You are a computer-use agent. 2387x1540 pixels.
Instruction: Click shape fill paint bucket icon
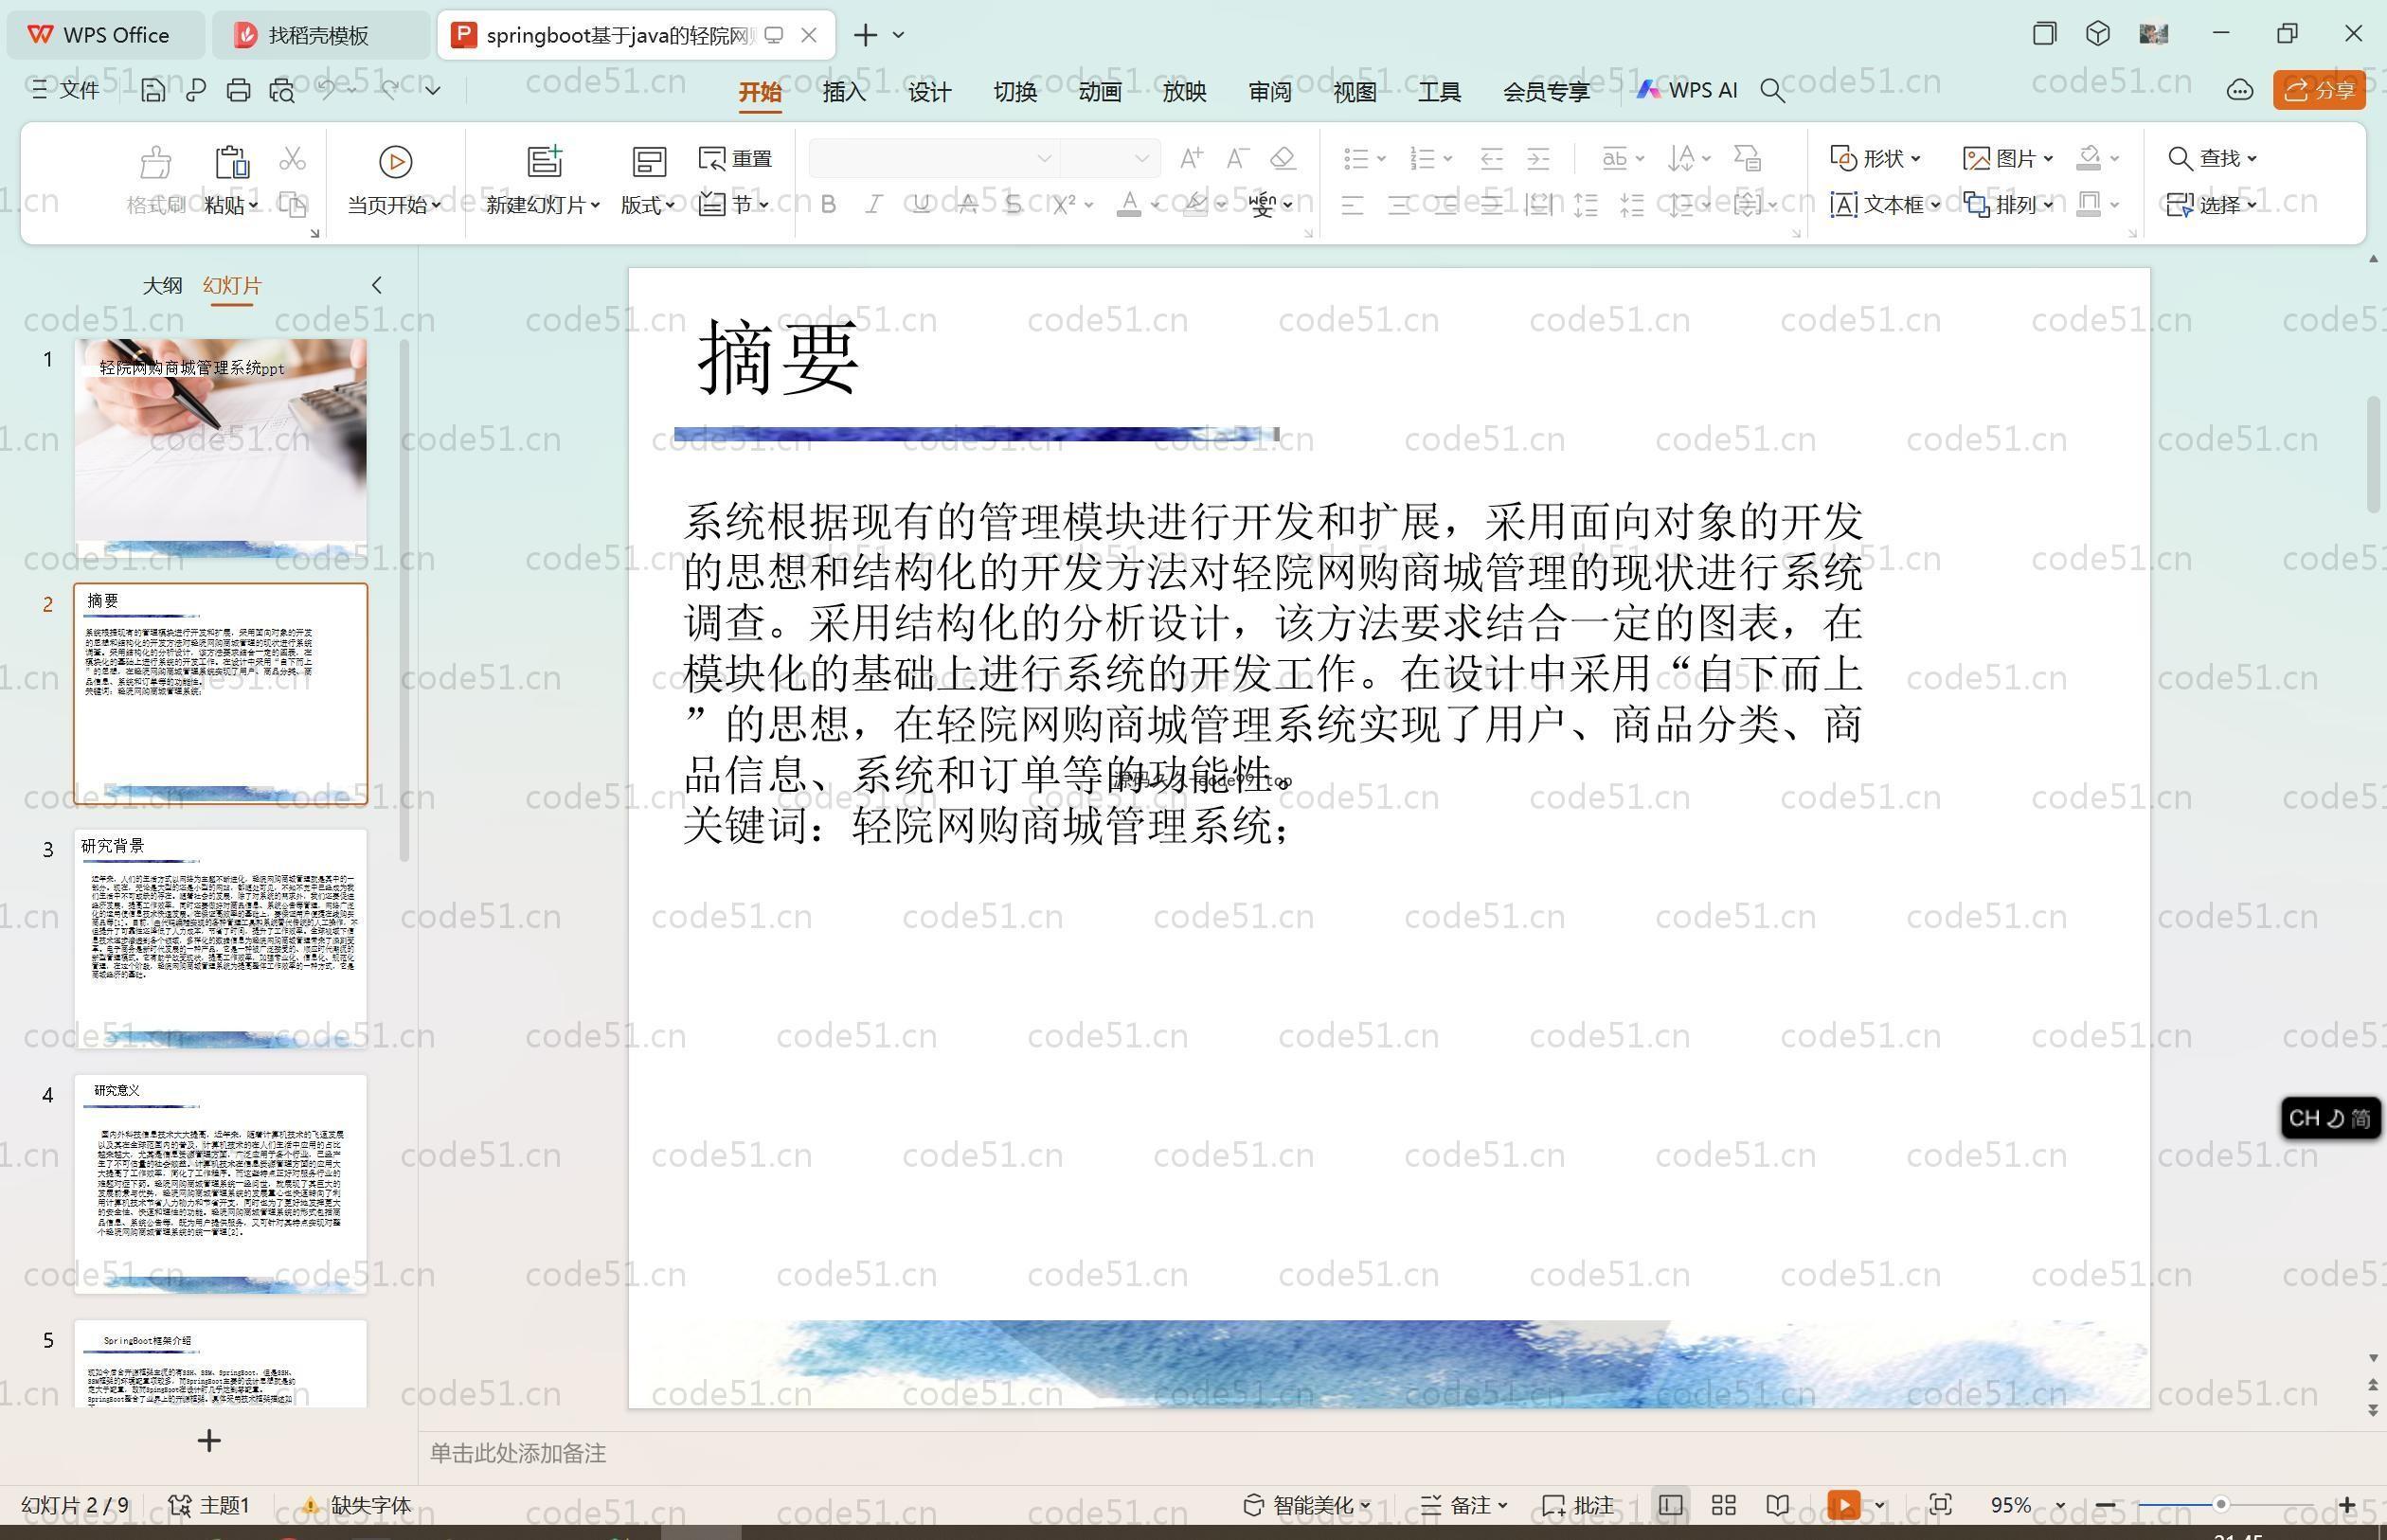coord(2088,158)
